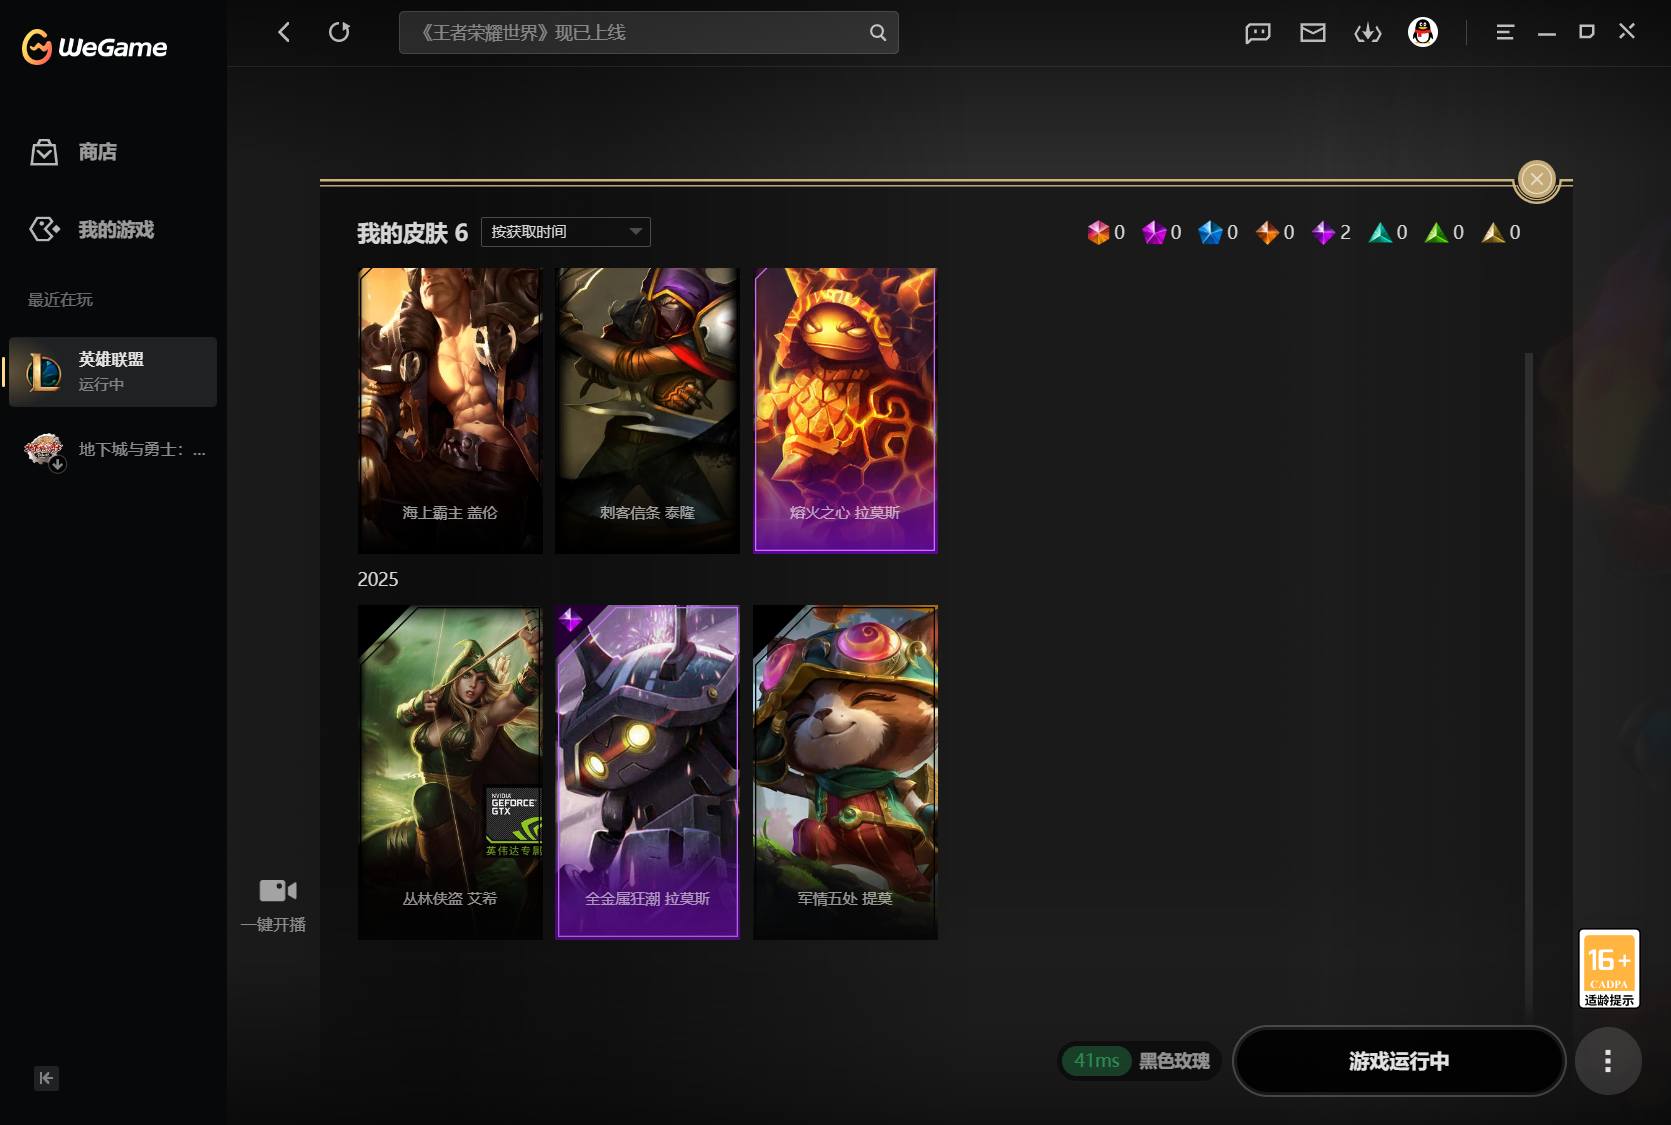
Task: Click the WeGame logo
Action: pyautogui.click(x=94, y=46)
